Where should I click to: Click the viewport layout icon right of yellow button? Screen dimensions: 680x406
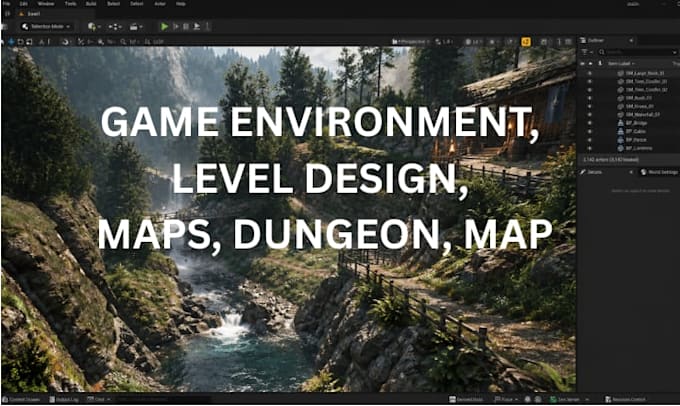[x=543, y=42]
